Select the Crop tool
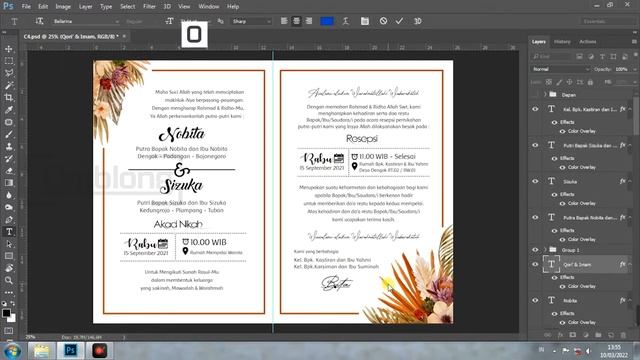 coord(9,98)
